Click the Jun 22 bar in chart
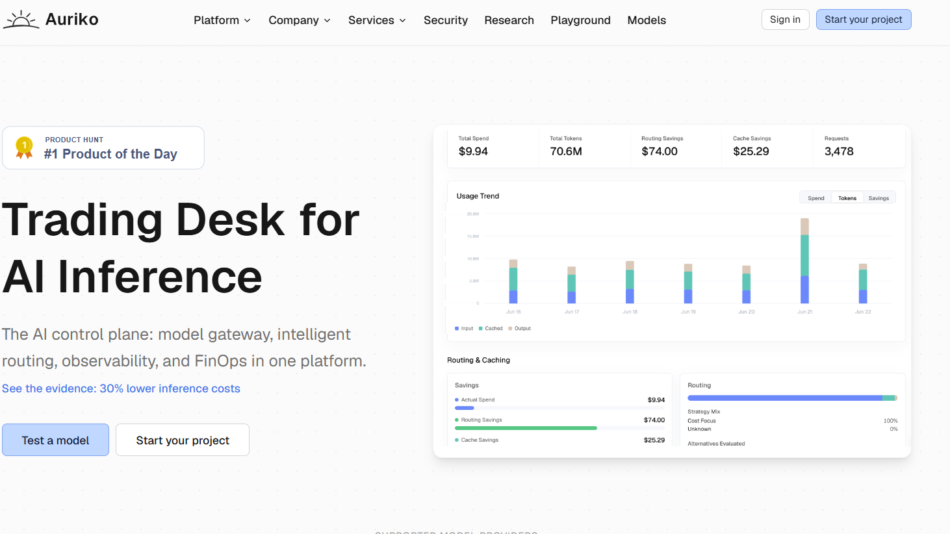This screenshot has height=534, width=950. tap(863, 284)
